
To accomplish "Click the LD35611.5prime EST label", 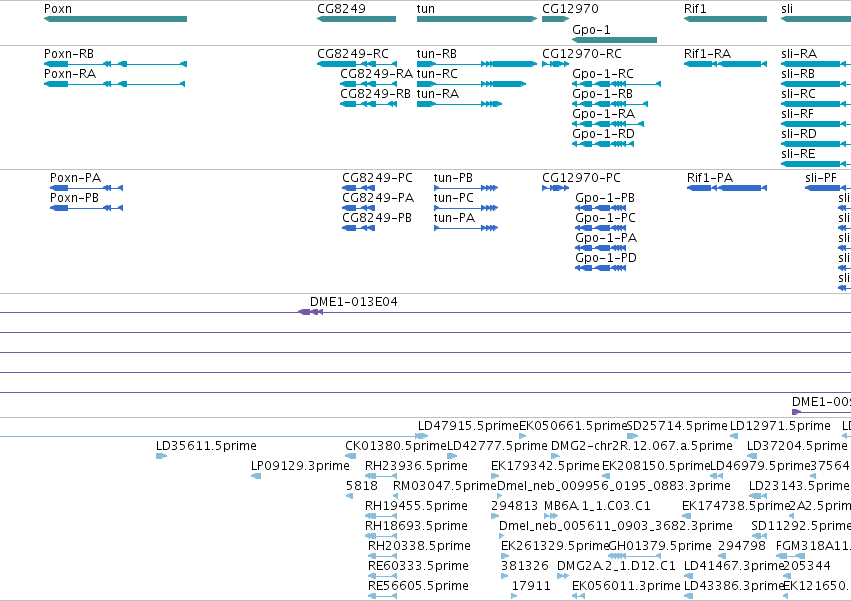I will [x=206, y=446].
